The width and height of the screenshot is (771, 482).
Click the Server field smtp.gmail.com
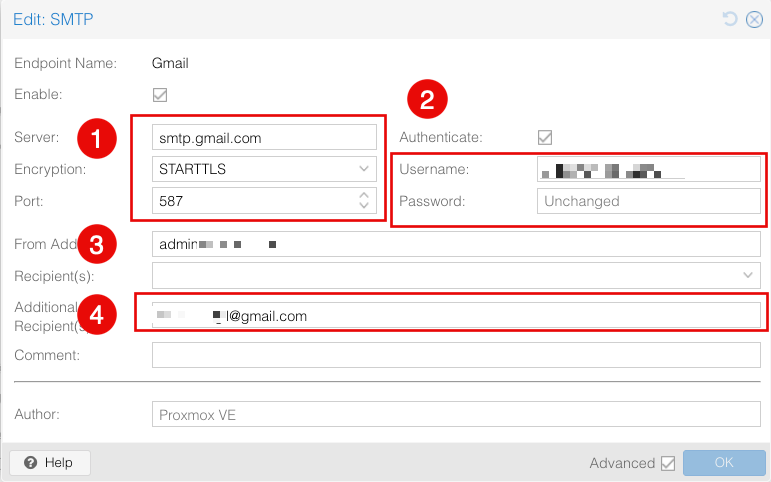[264, 137]
